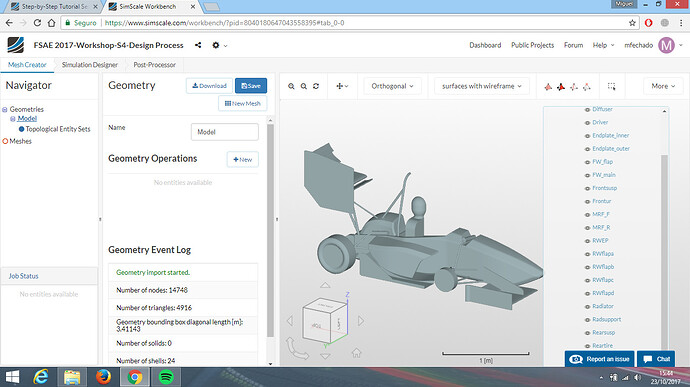Switch to the Post-Processor tab
Viewport: 690px width, 387px height.
point(154,65)
